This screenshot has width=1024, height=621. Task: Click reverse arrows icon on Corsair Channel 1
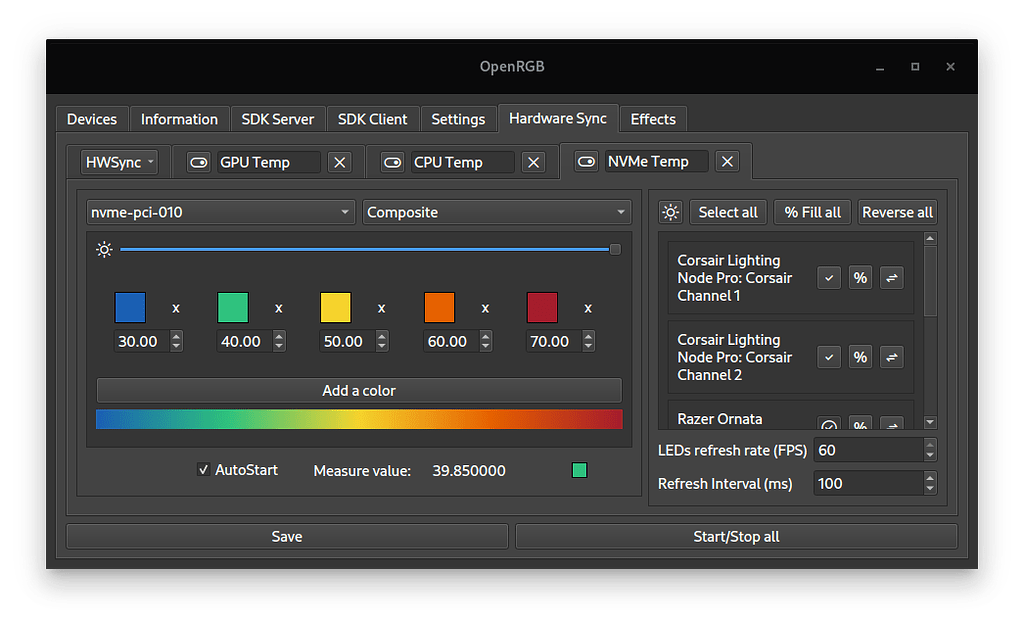click(891, 278)
